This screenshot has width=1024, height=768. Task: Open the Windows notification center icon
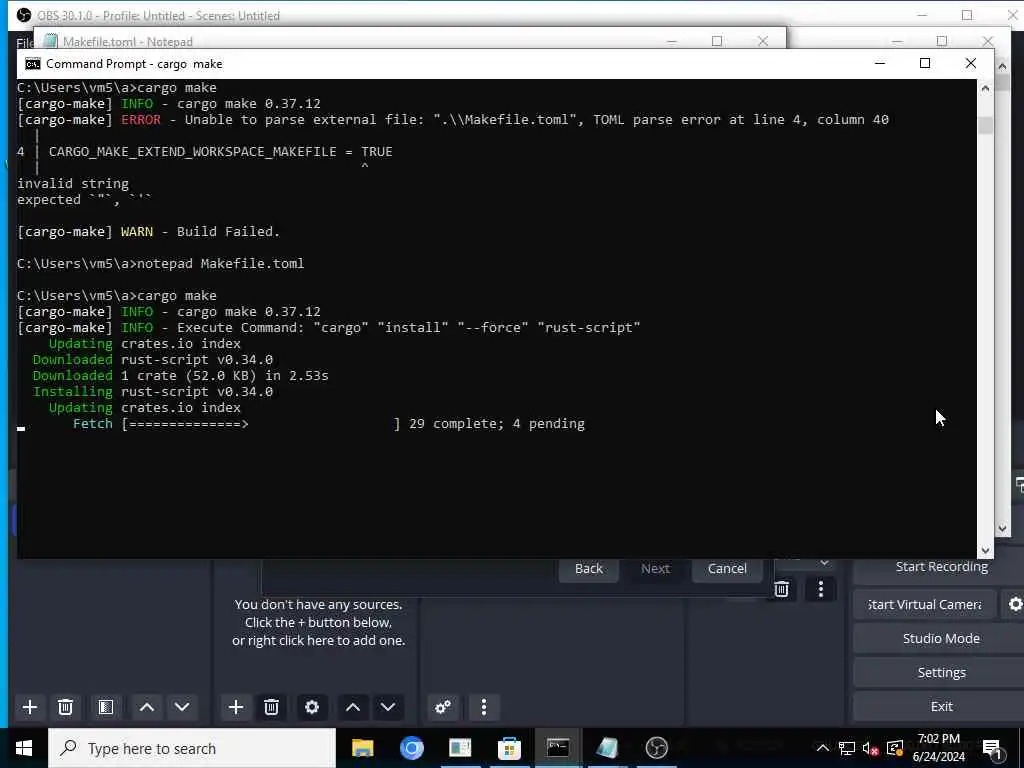[993, 748]
